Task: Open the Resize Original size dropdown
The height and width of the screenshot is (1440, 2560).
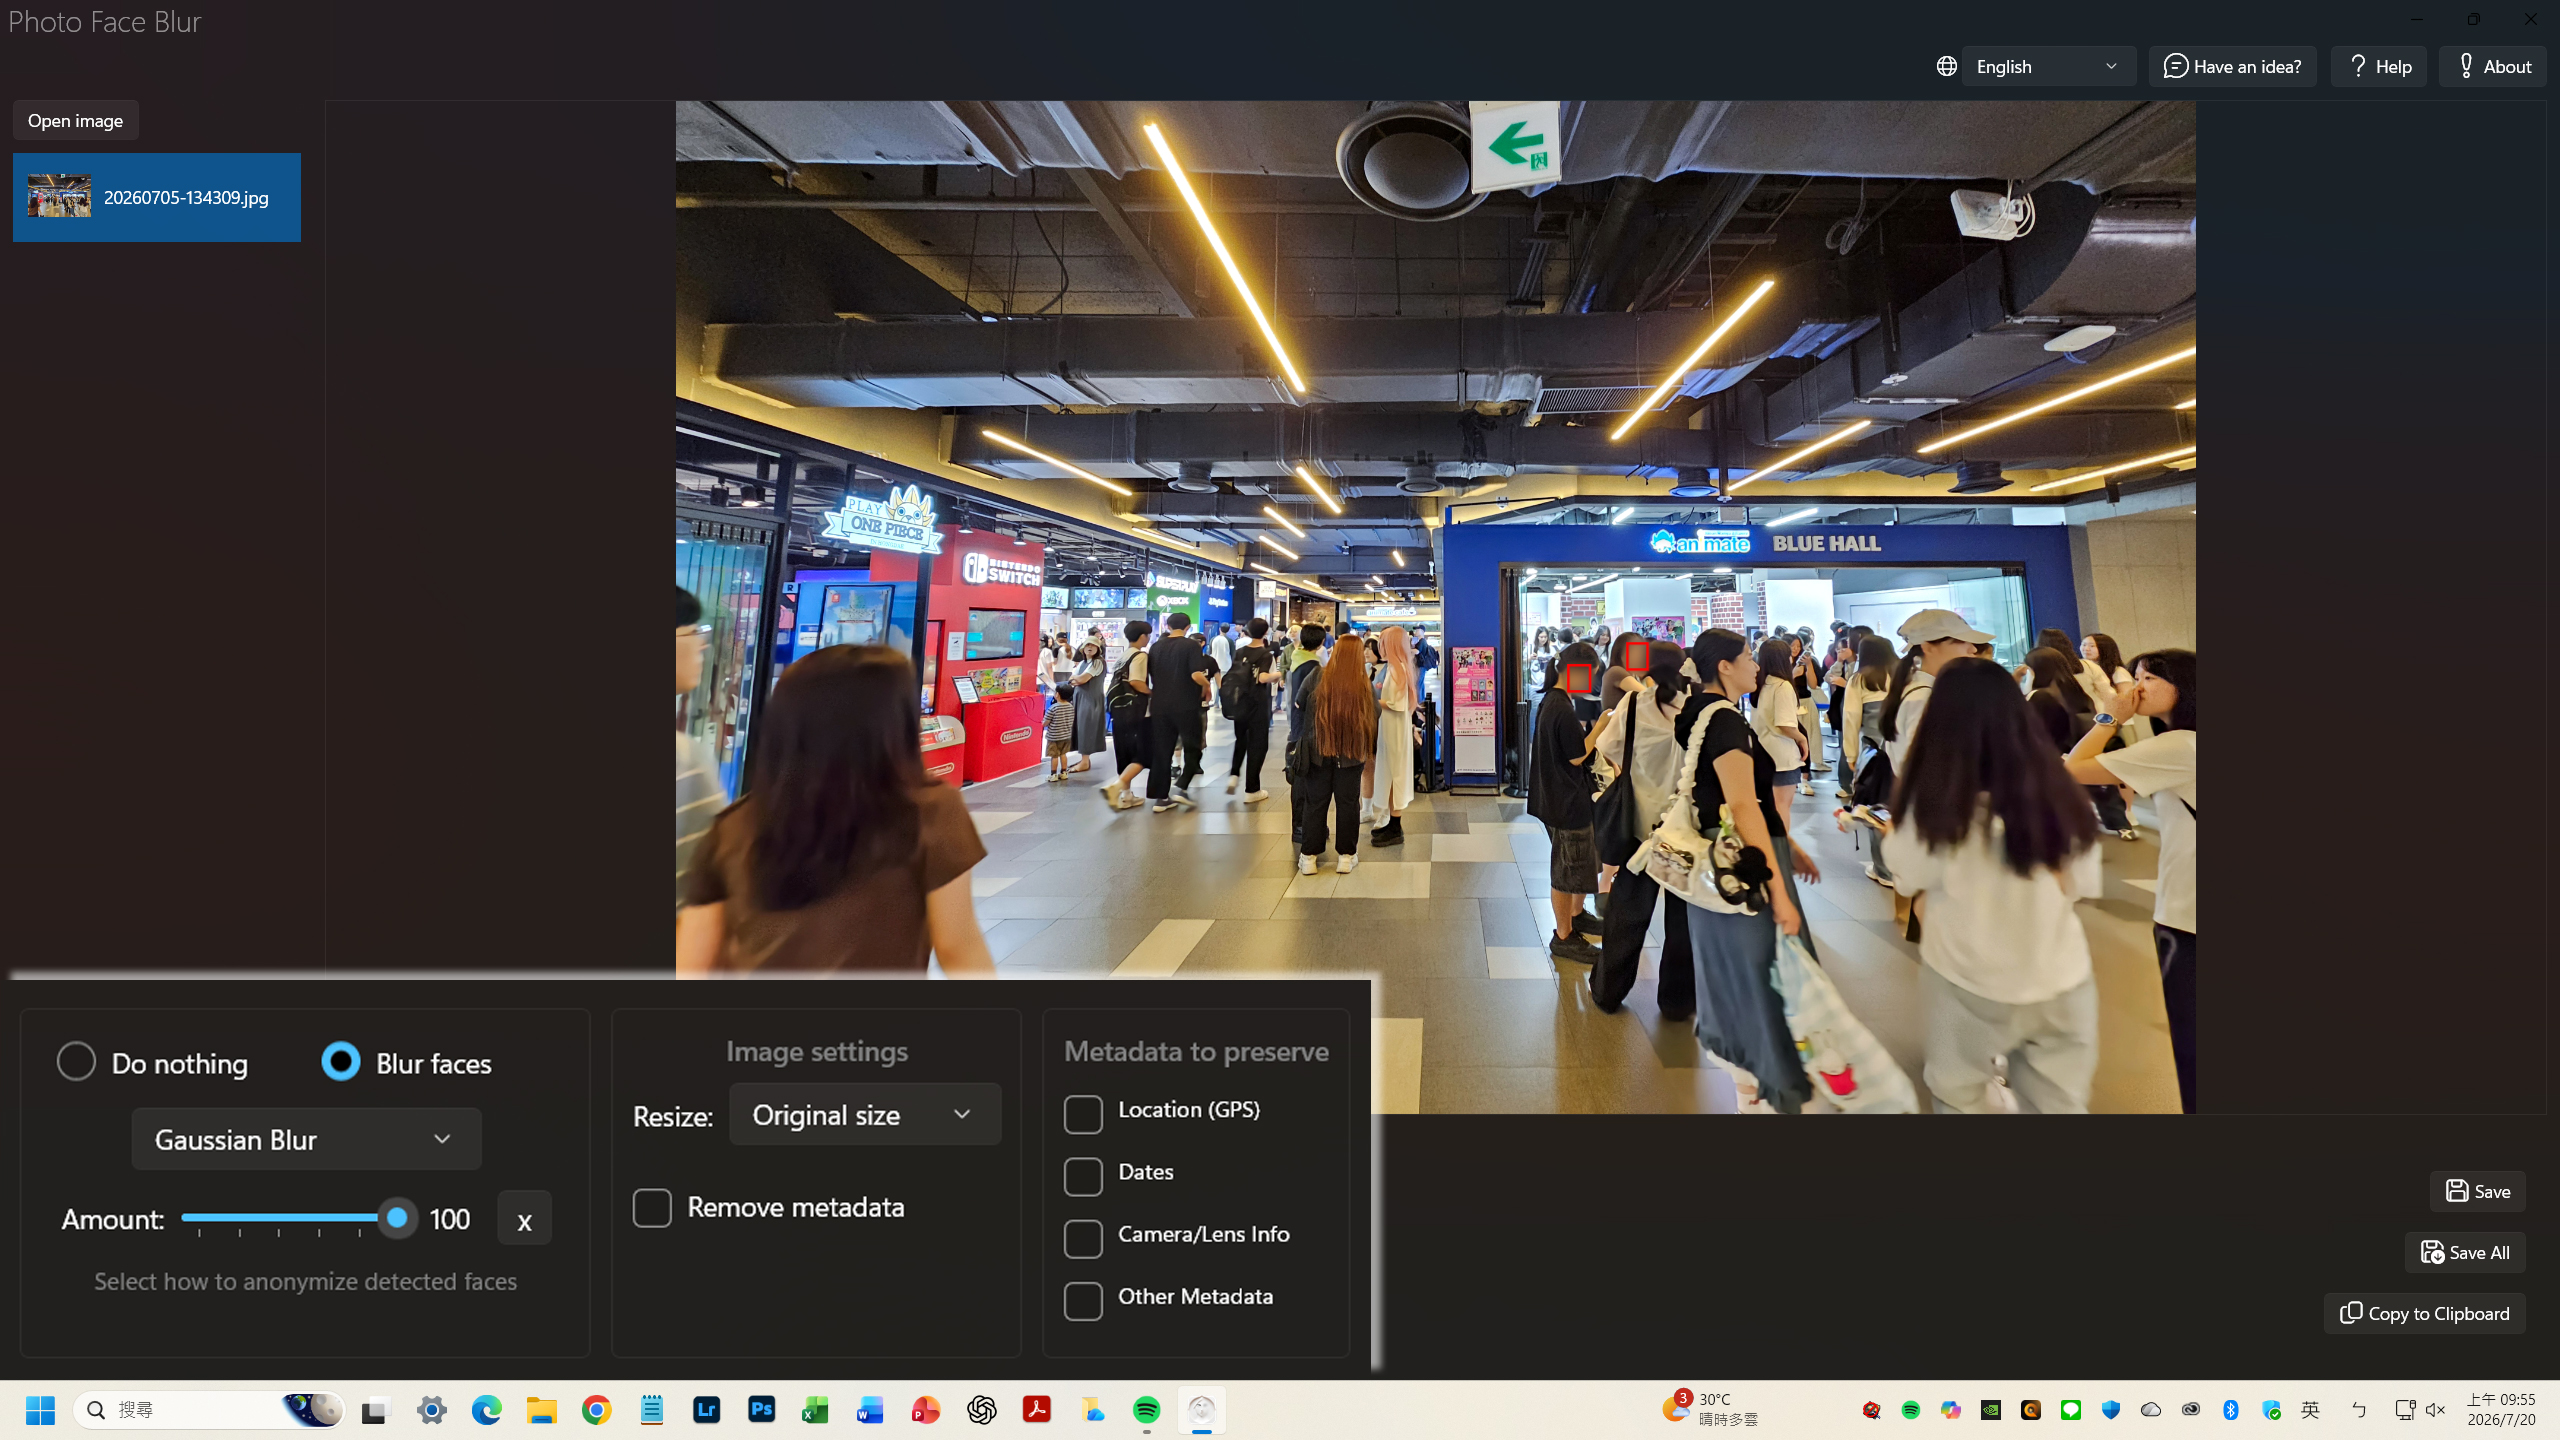Action: coord(864,1114)
